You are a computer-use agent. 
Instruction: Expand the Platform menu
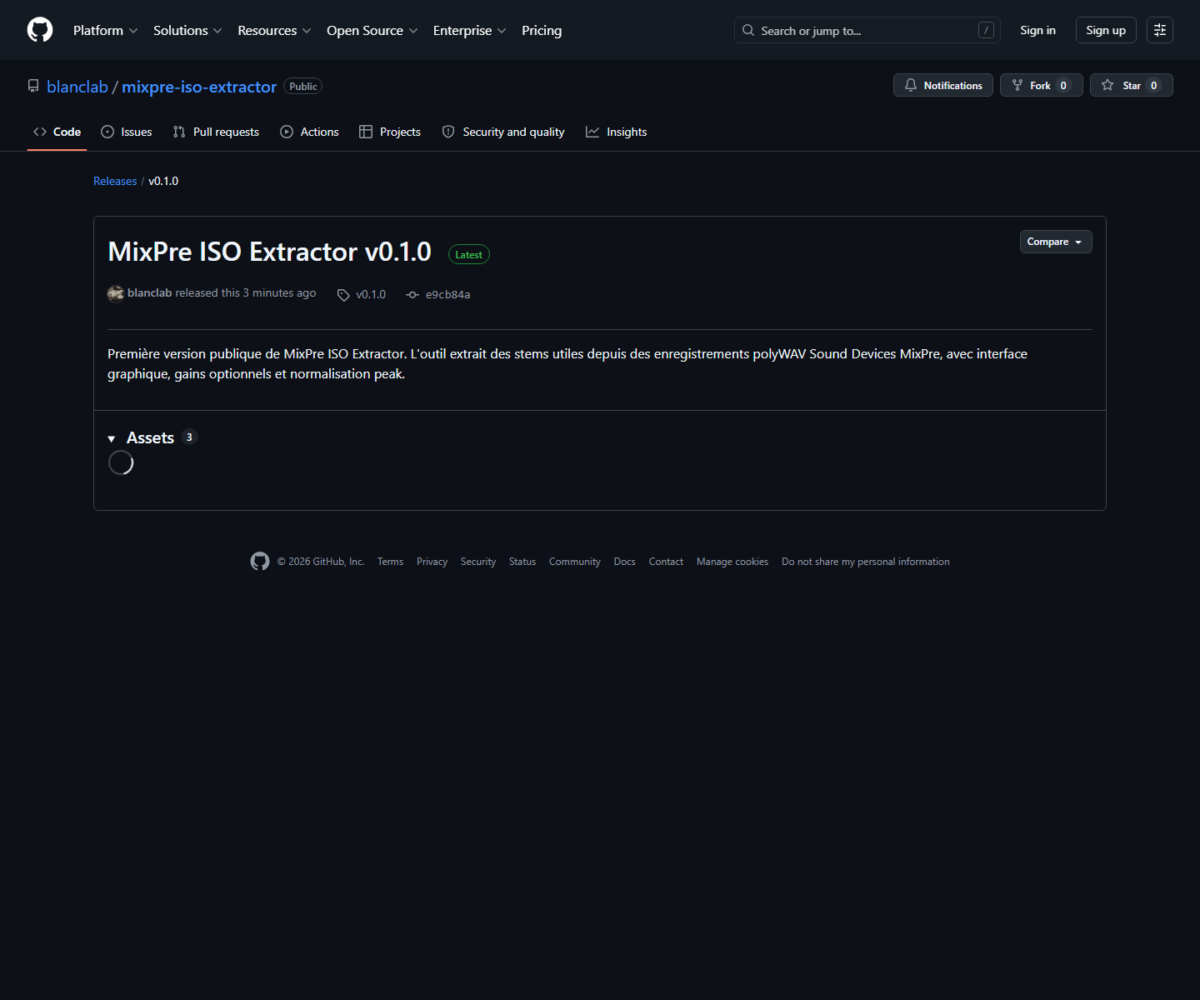[x=105, y=30]
